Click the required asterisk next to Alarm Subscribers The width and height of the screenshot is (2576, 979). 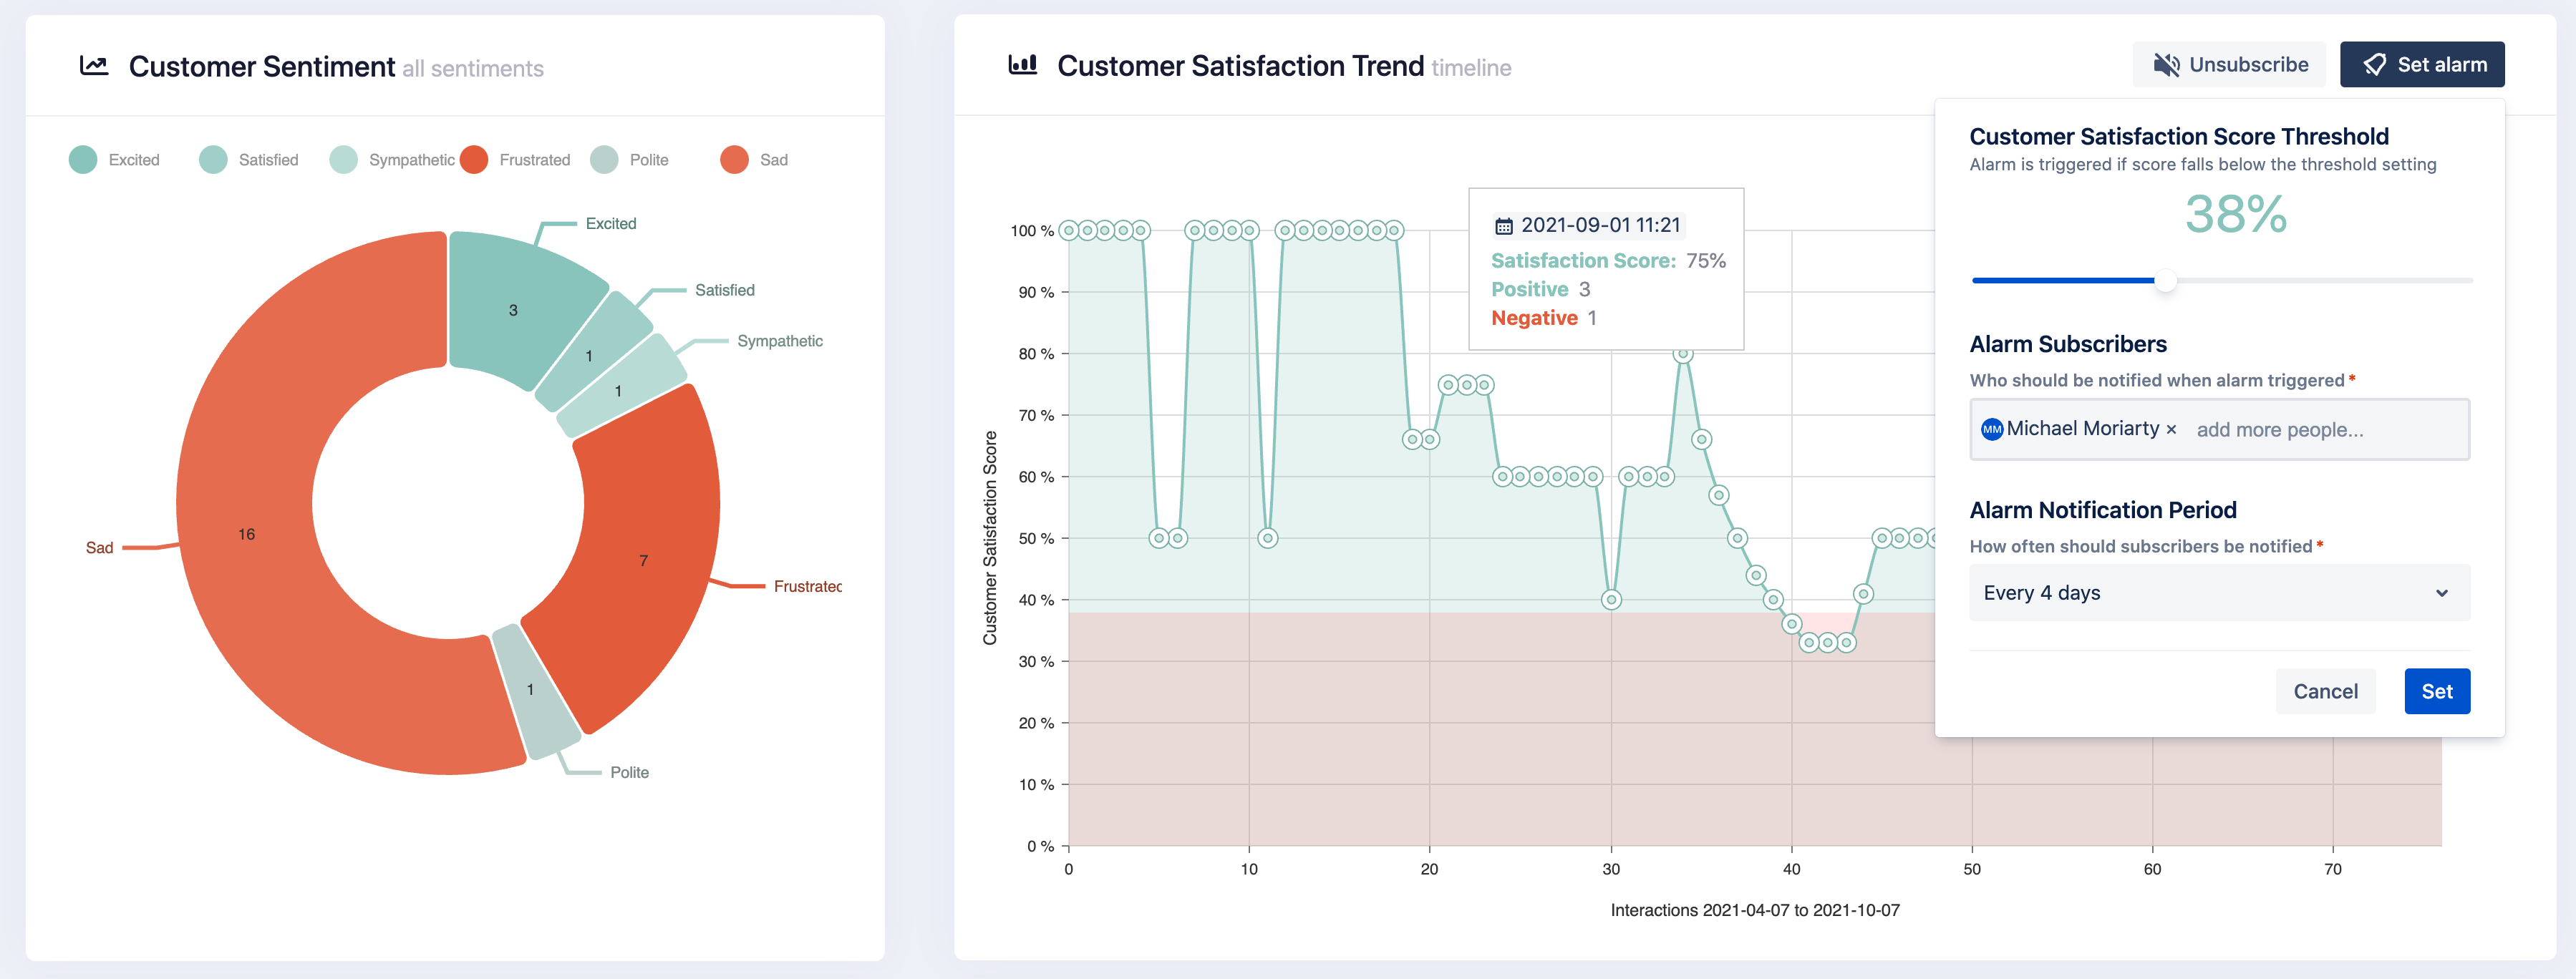coord(2355,379)
